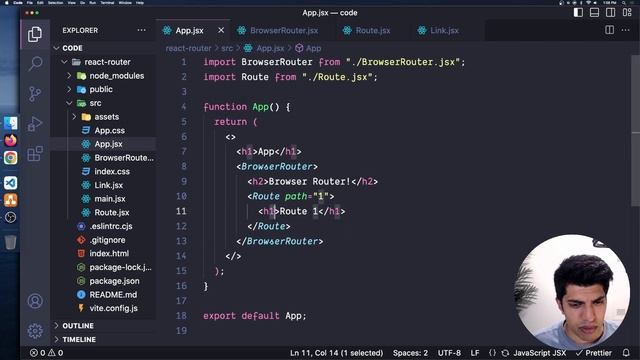Open Firefox from the dock
The width and height of the screenshot is (640, 360).
click(x=11, y=140)
